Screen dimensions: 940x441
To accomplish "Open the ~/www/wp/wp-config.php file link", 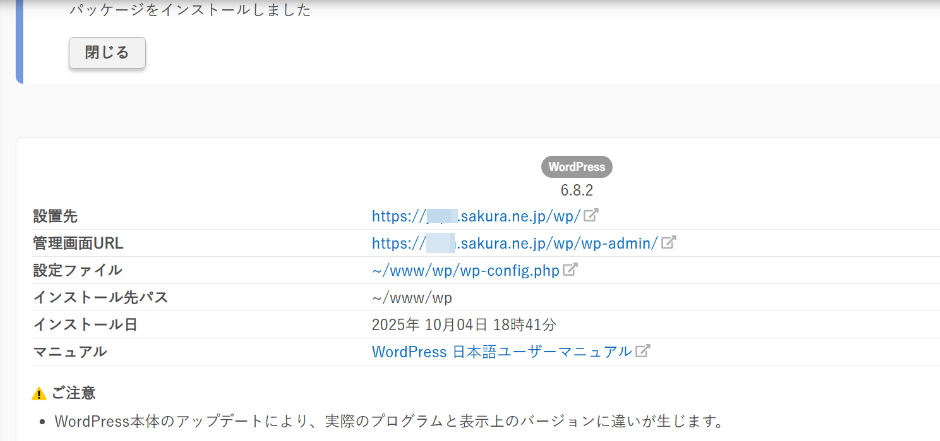I will coord(465,270).
